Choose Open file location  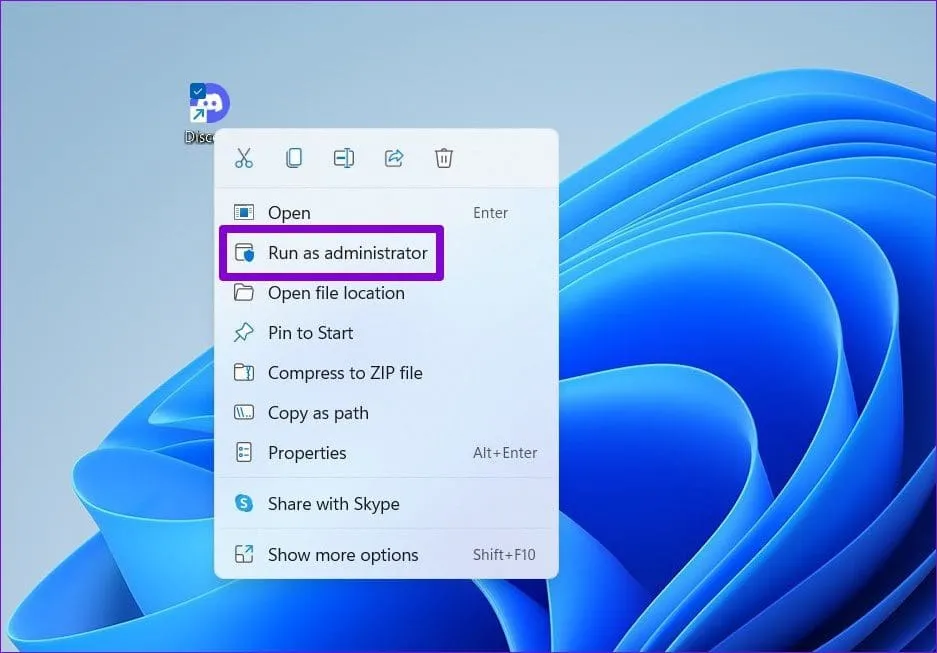336,293
